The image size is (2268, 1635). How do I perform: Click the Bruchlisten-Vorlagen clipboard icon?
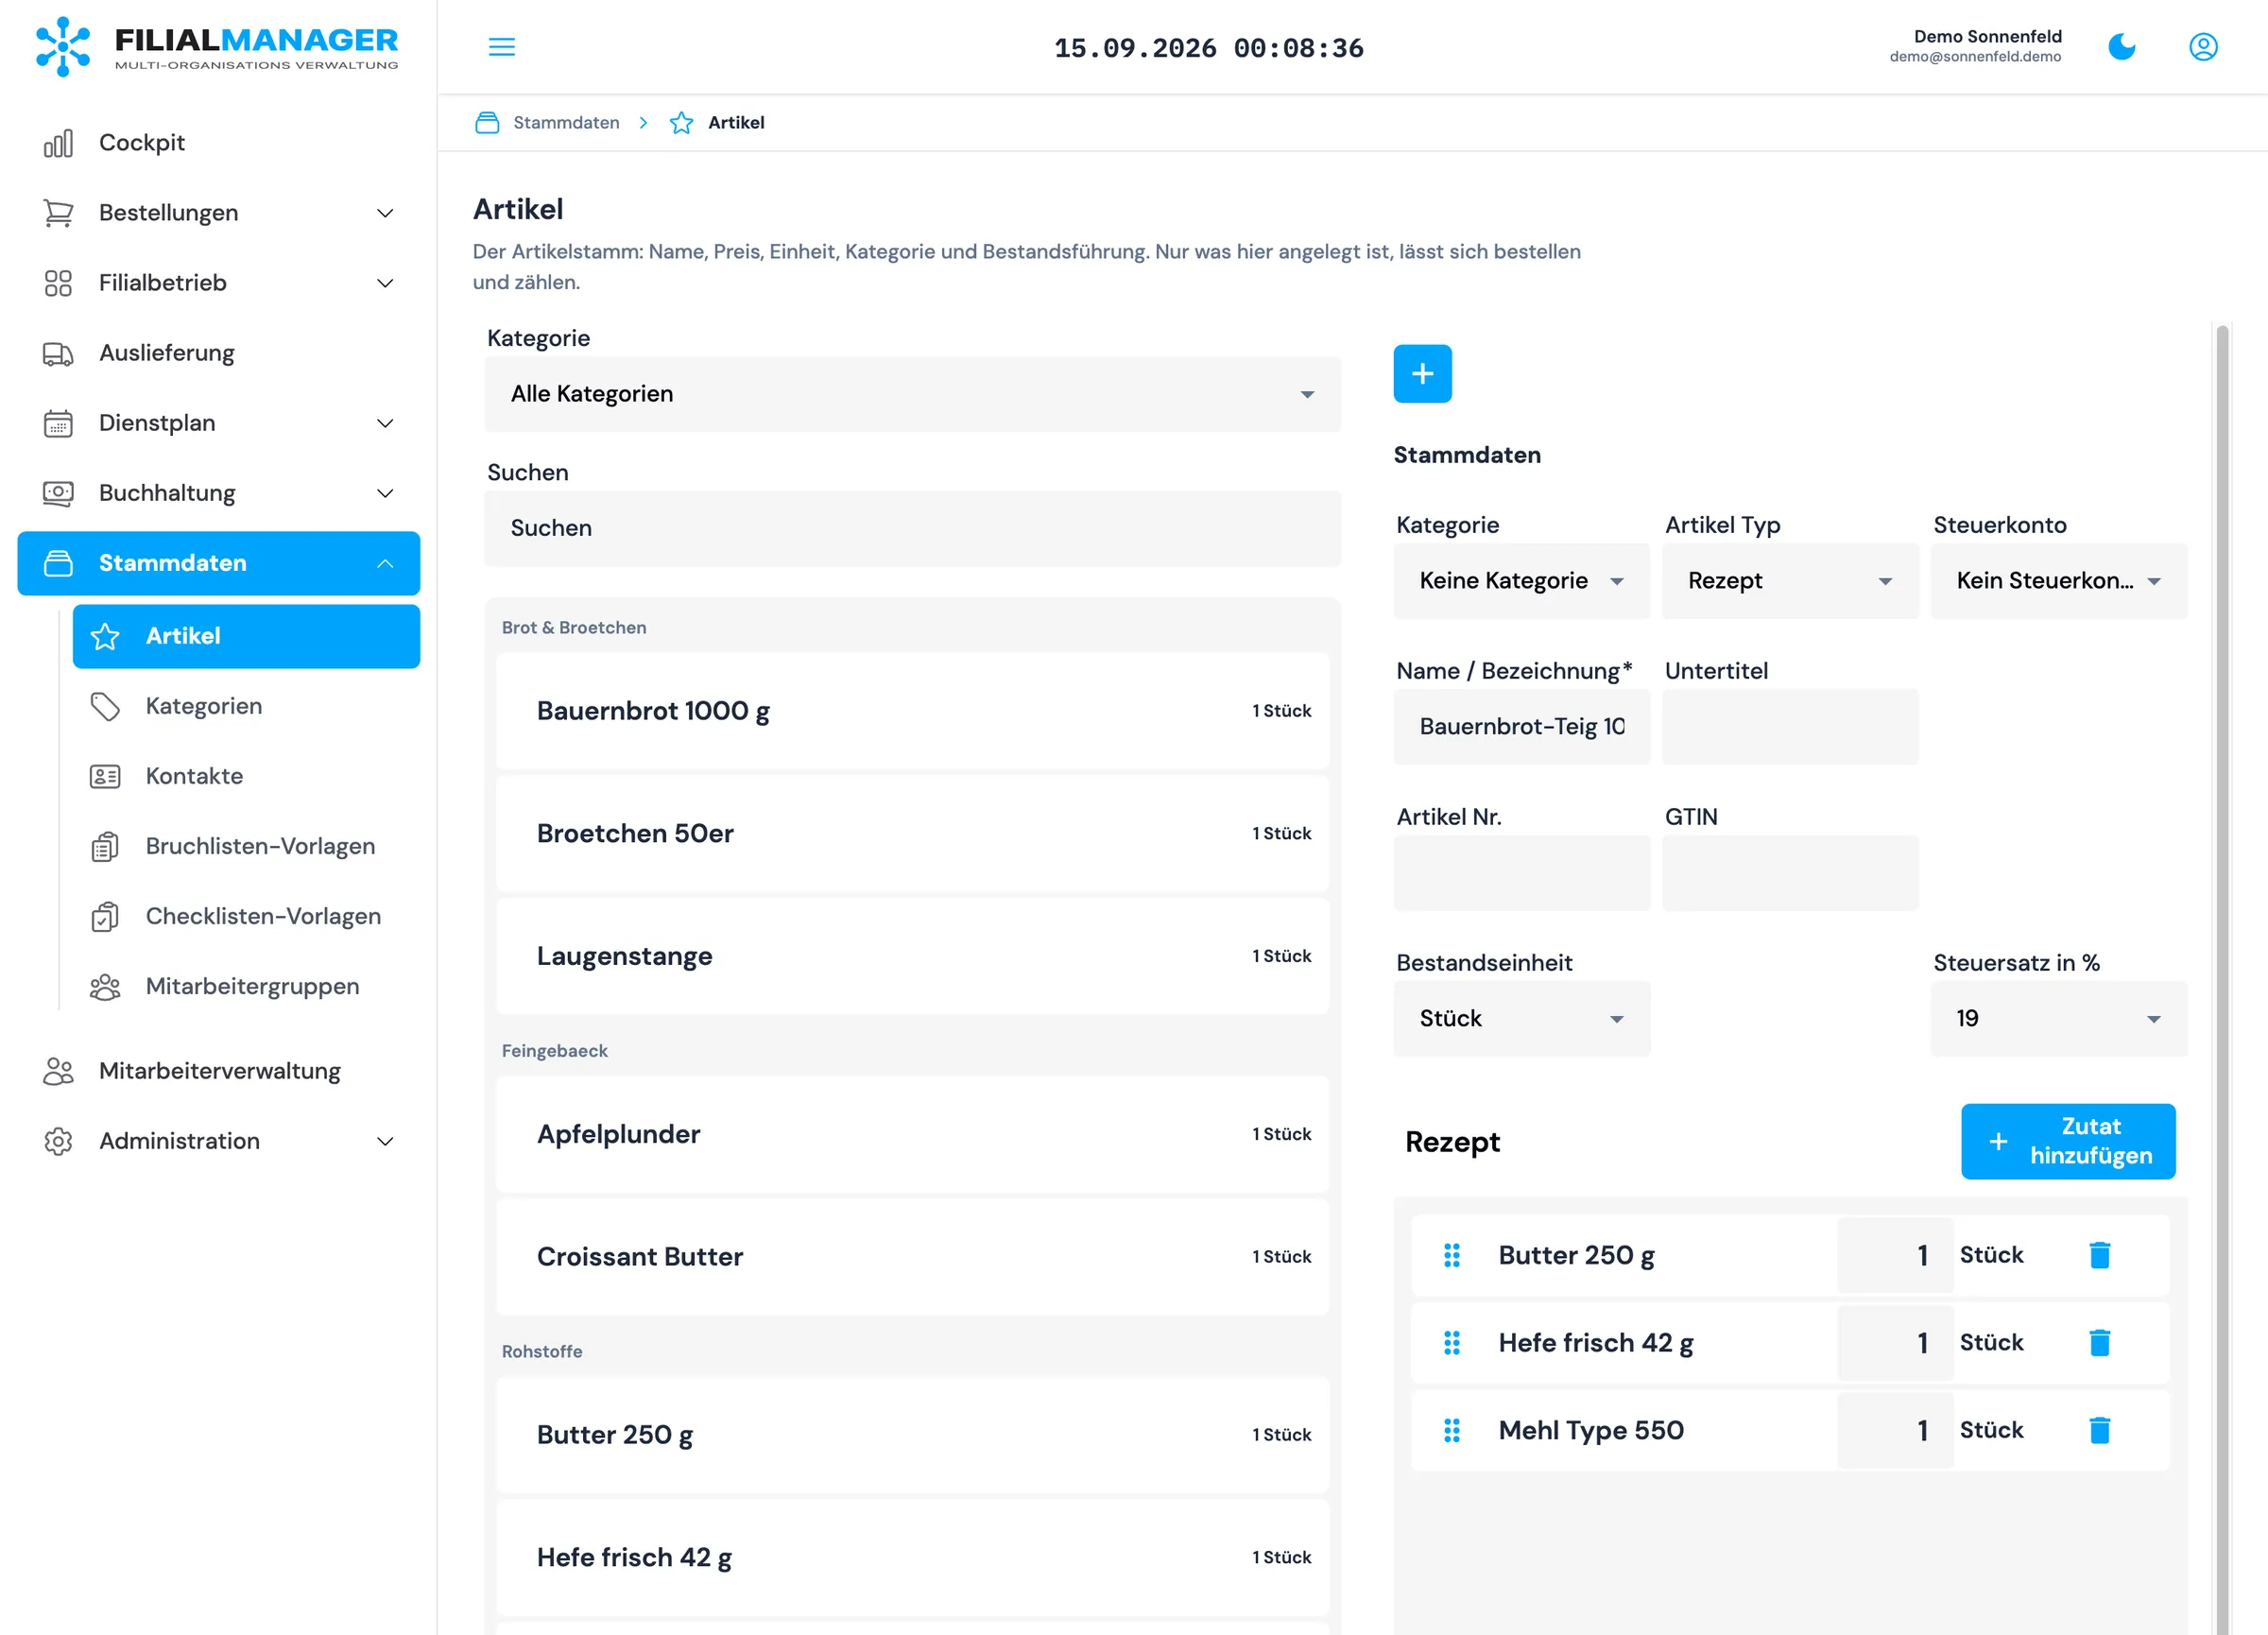tap(105, 846)
